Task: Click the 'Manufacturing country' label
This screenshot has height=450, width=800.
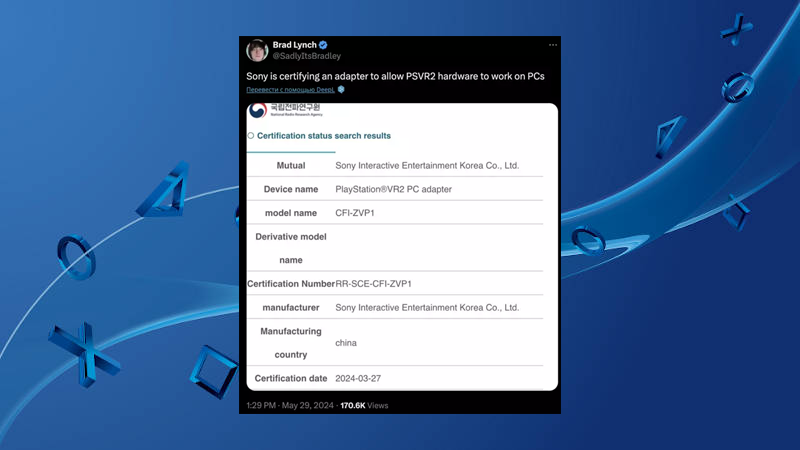Action: pyautogui.click(x=291, y=343)
